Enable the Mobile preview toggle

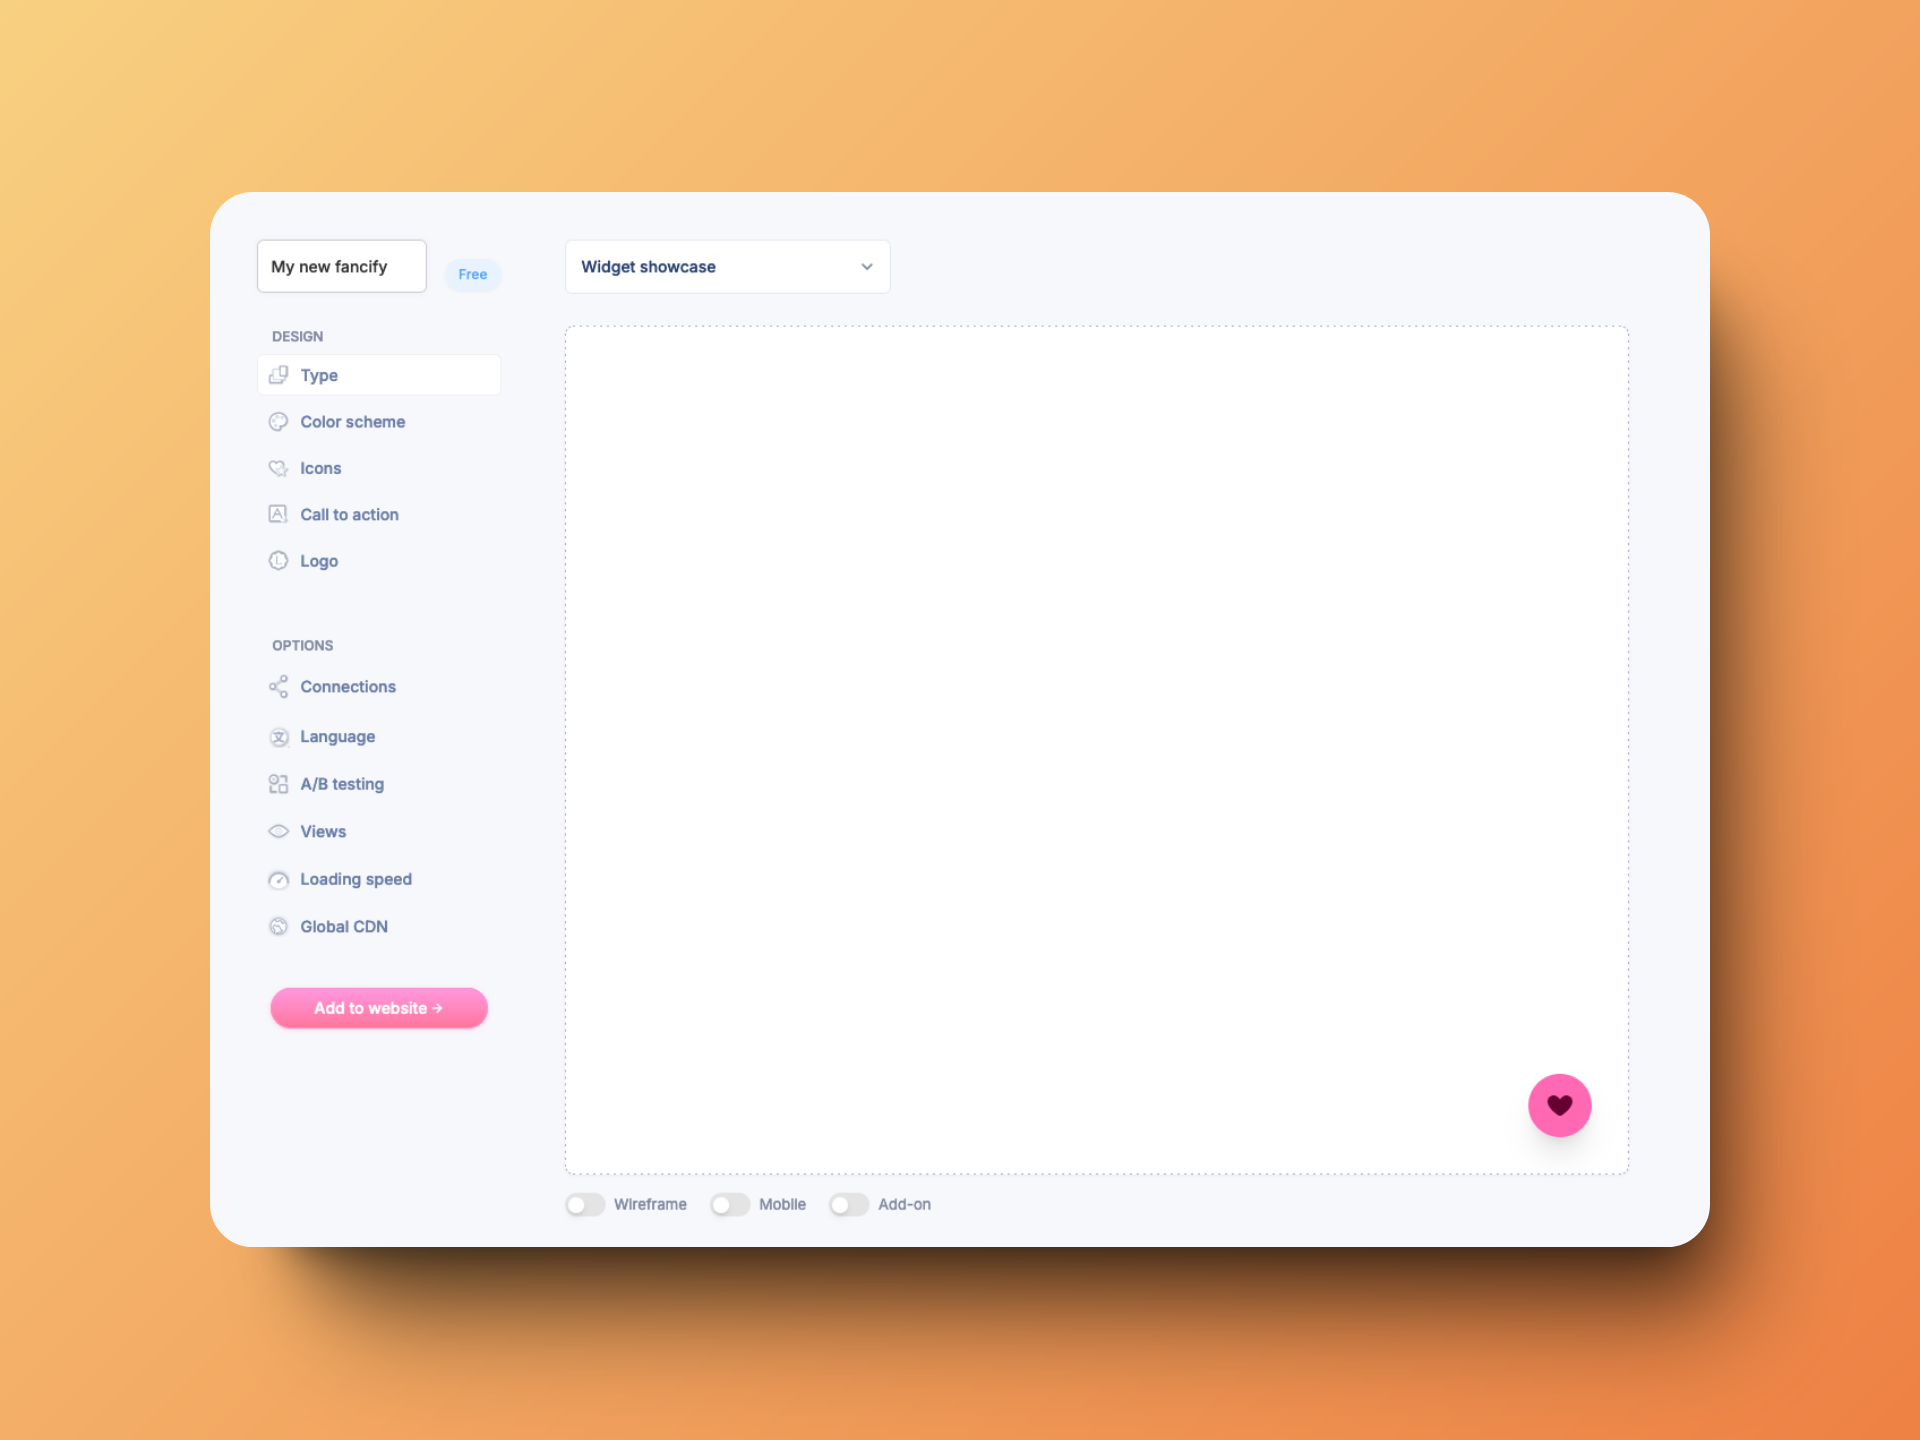(729, 1203)
